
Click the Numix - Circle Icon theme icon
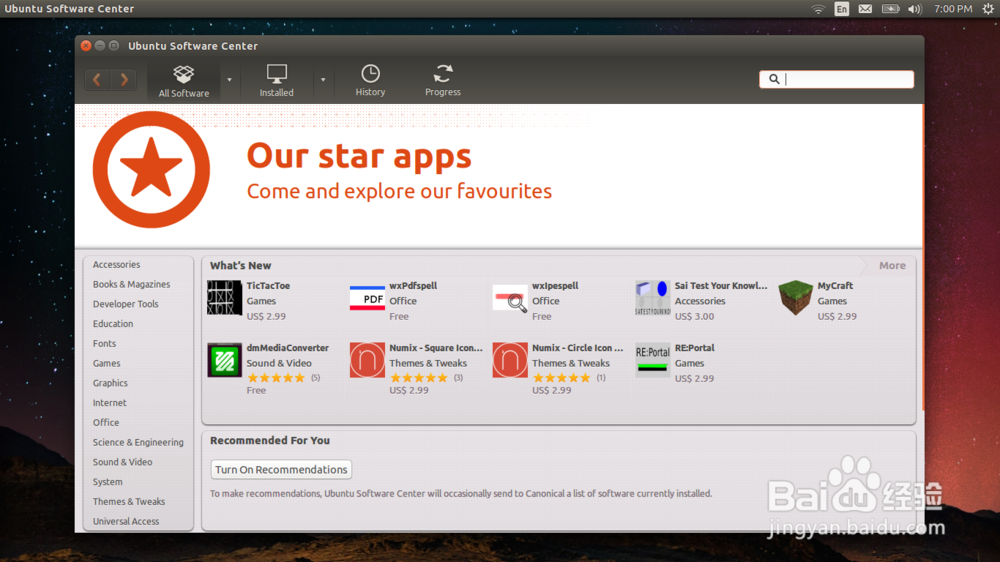(x=510, y=360)
